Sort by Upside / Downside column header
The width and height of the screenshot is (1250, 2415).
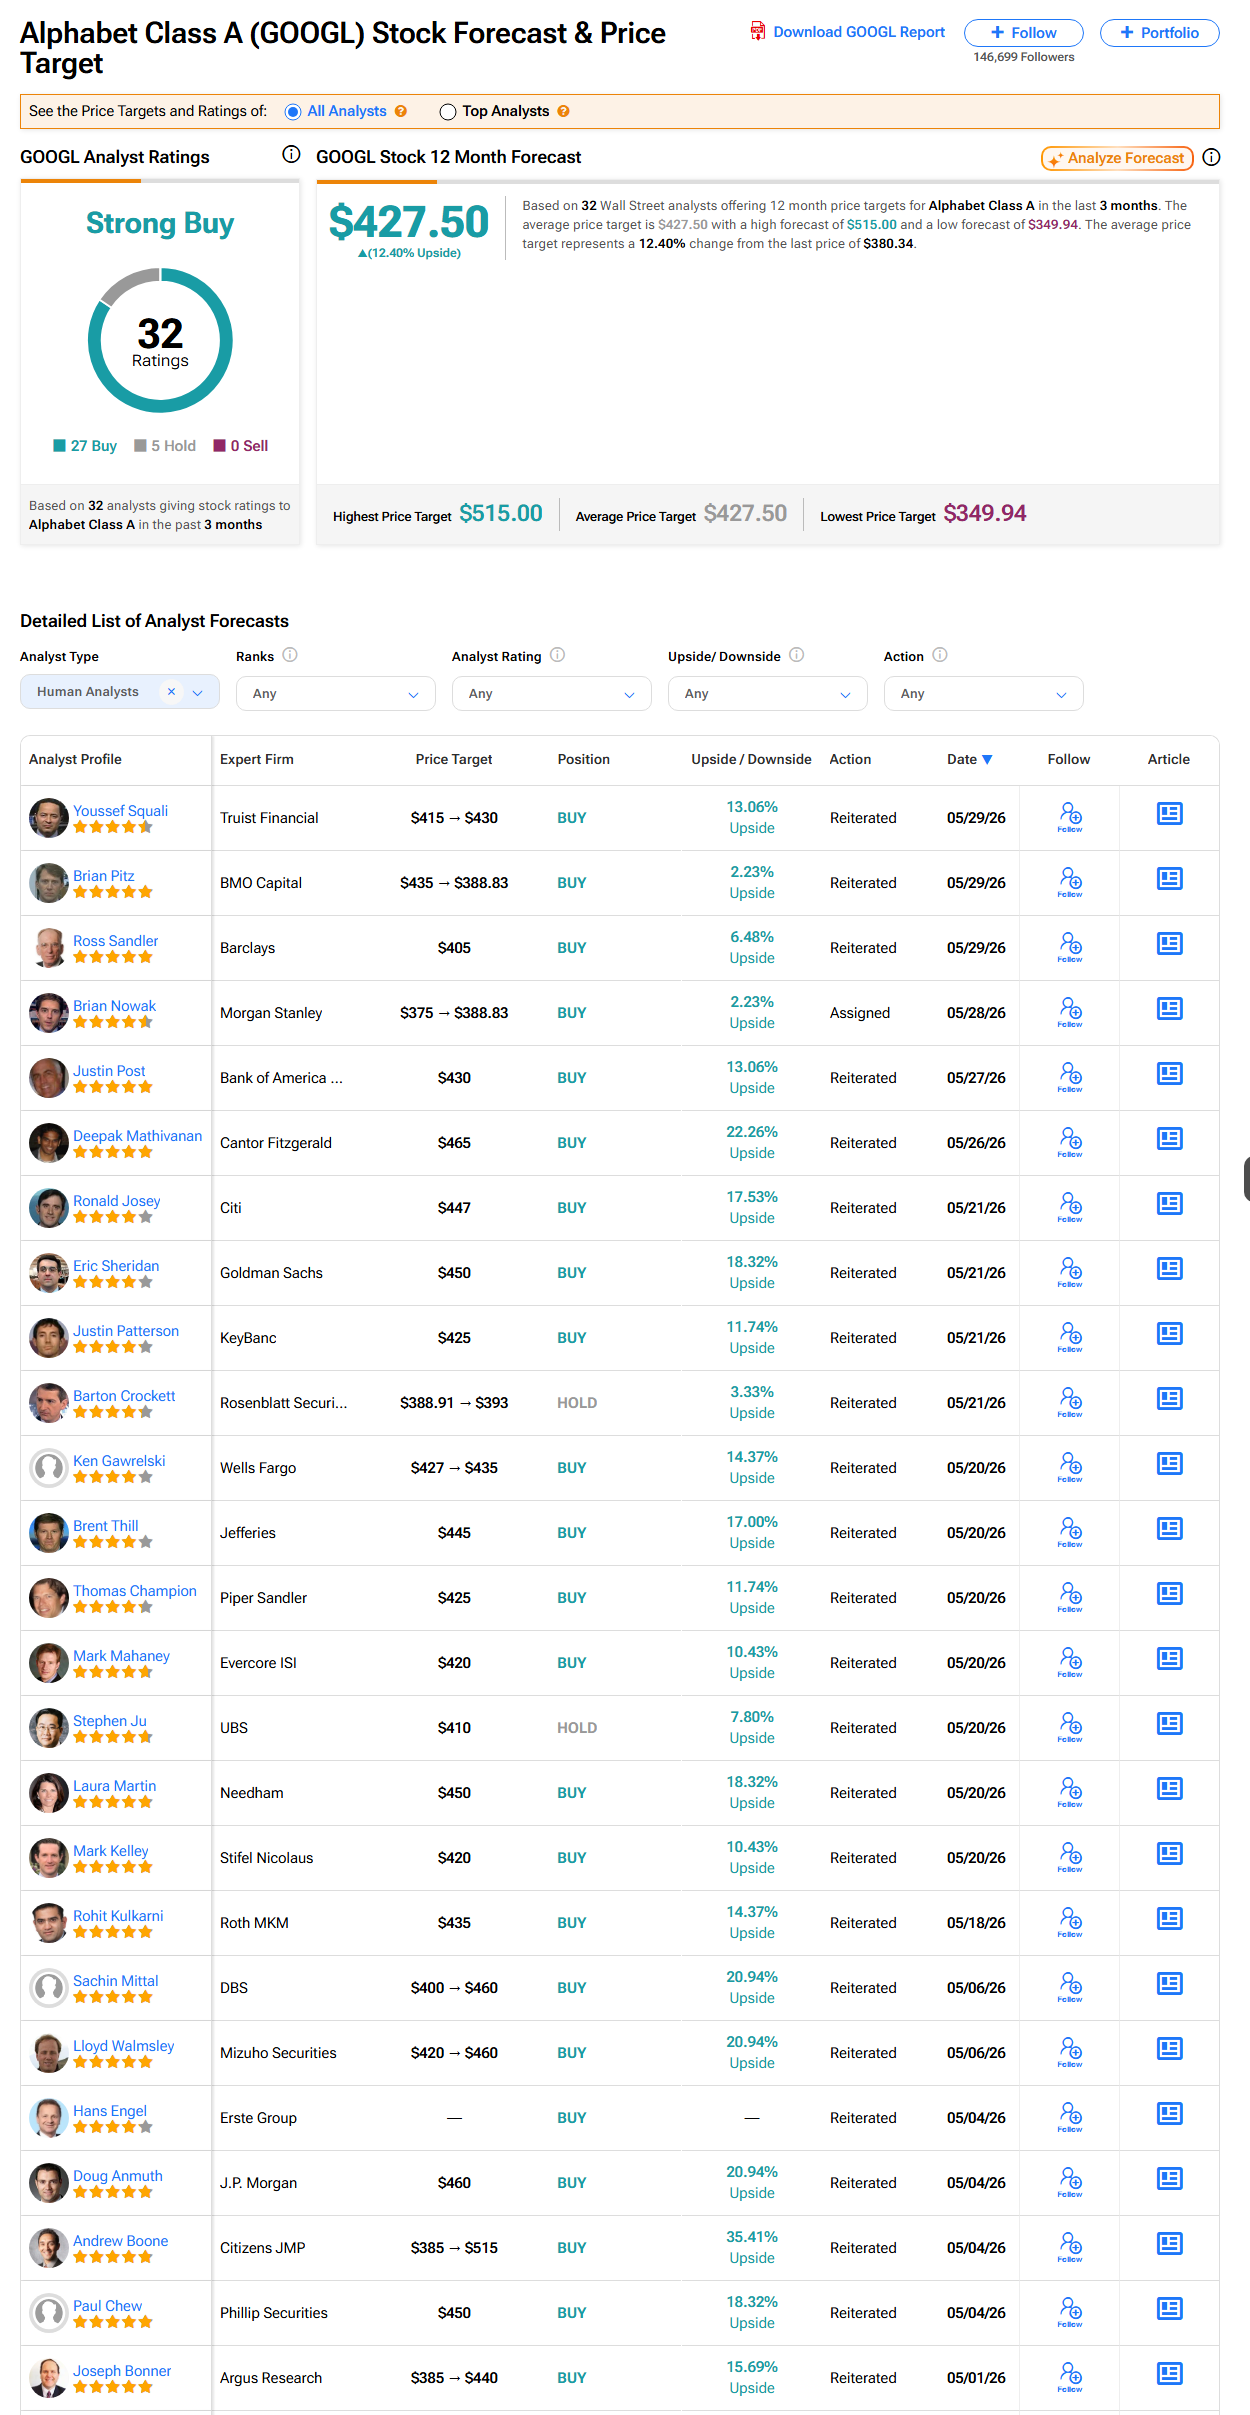(x=751, y=759)
